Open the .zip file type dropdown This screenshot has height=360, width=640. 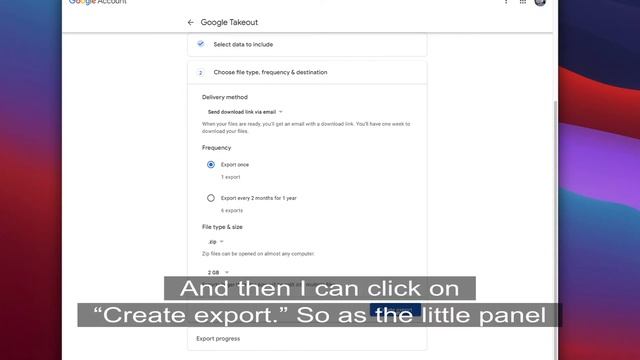point(216,242)
